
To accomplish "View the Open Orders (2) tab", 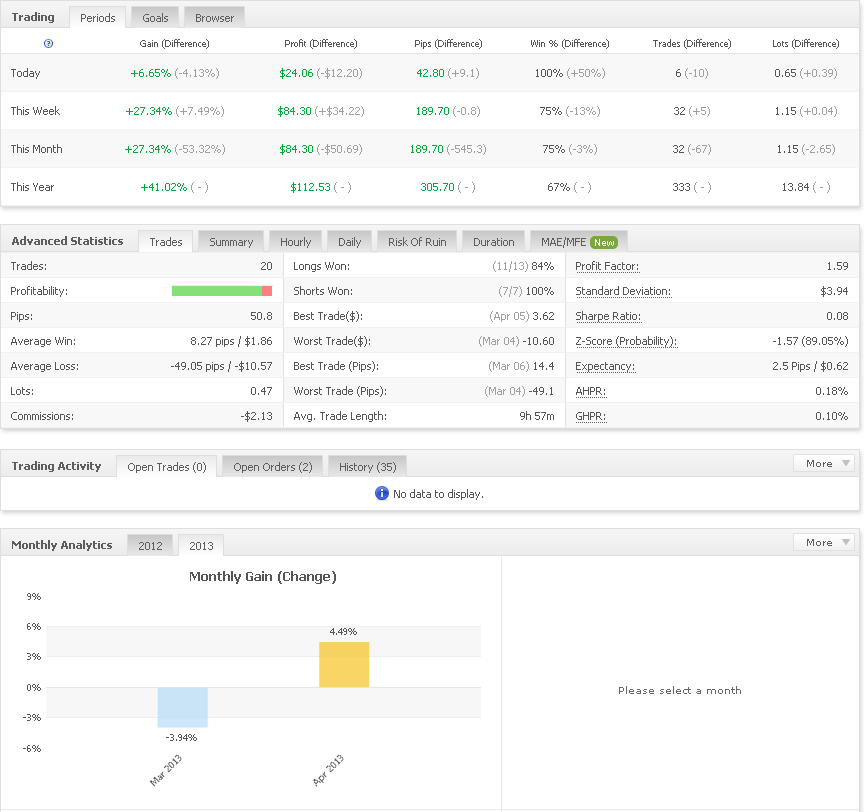I will coord(272,467).
